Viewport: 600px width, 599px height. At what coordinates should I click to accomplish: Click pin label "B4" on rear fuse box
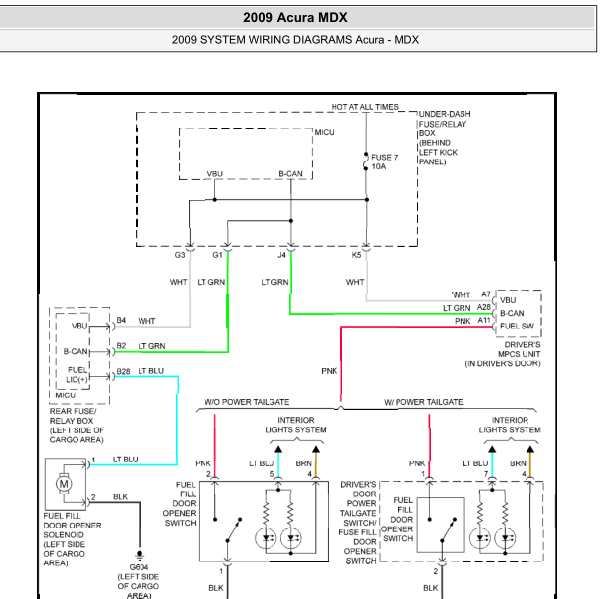[x=121, y=320]
